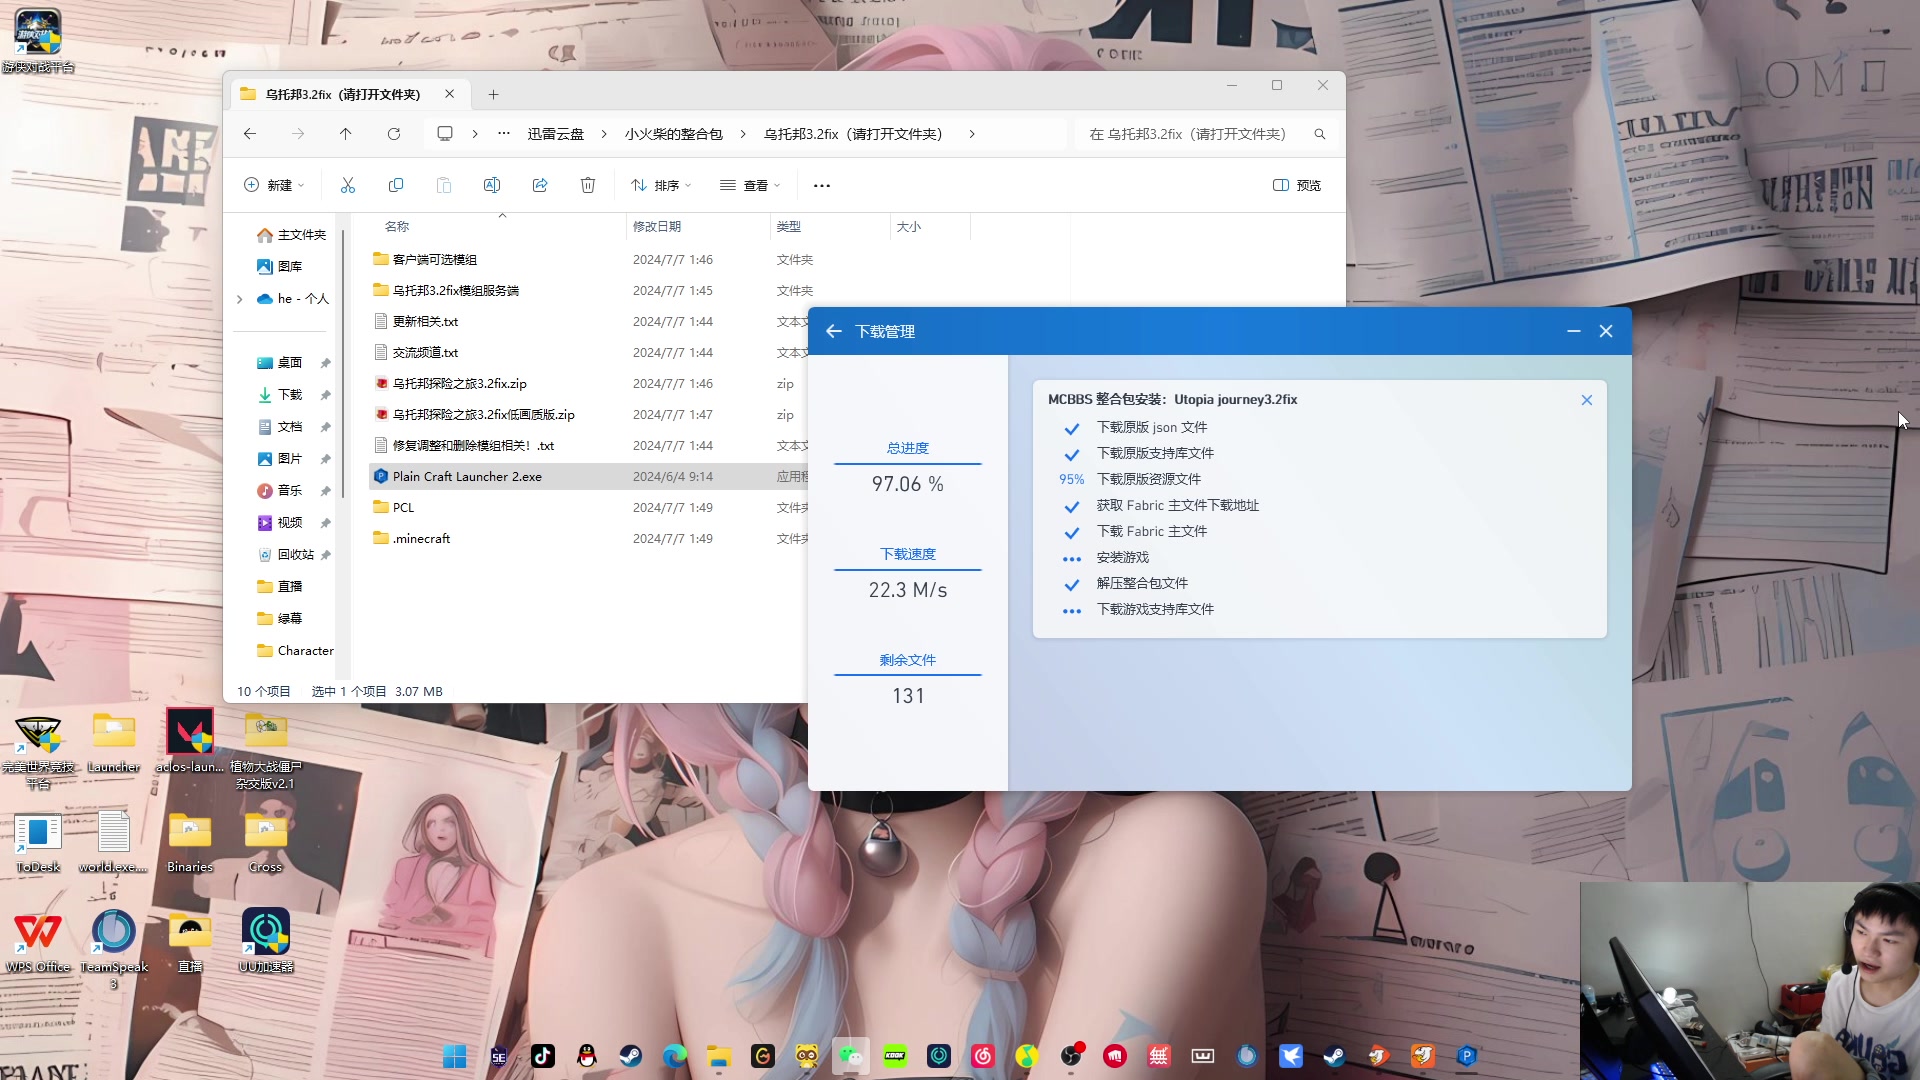1920x1080 pixels.
Task: Select the Rename icon in the toolbar
Action: coord(492,185)
